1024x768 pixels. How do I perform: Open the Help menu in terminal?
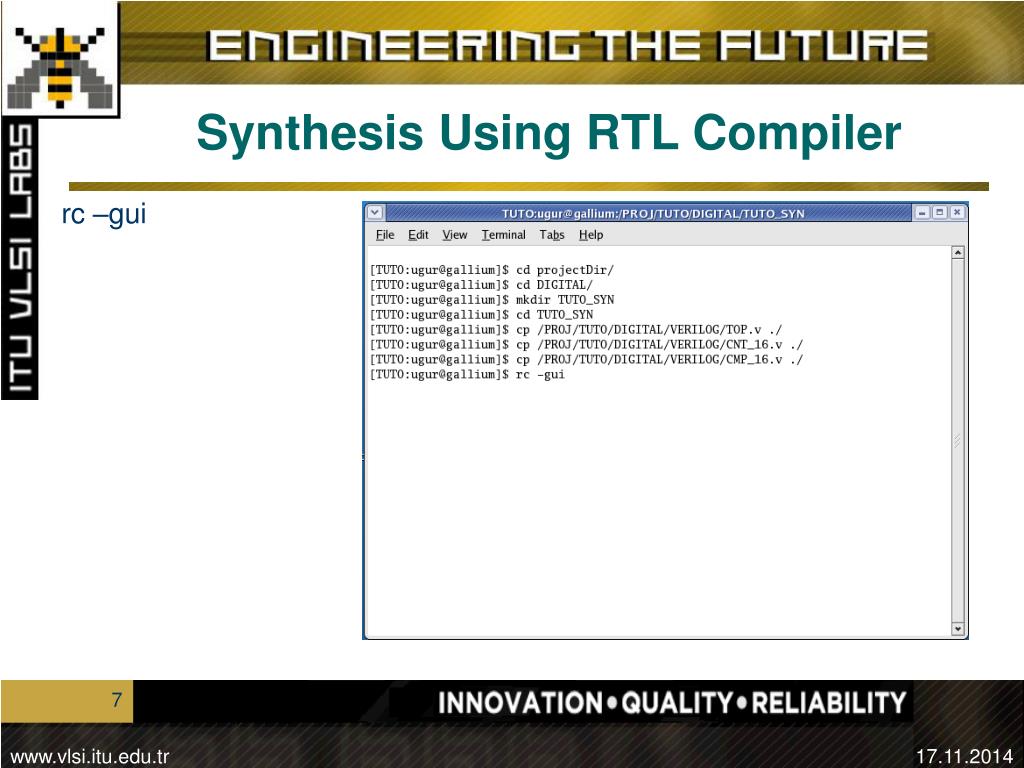(591, 235)
